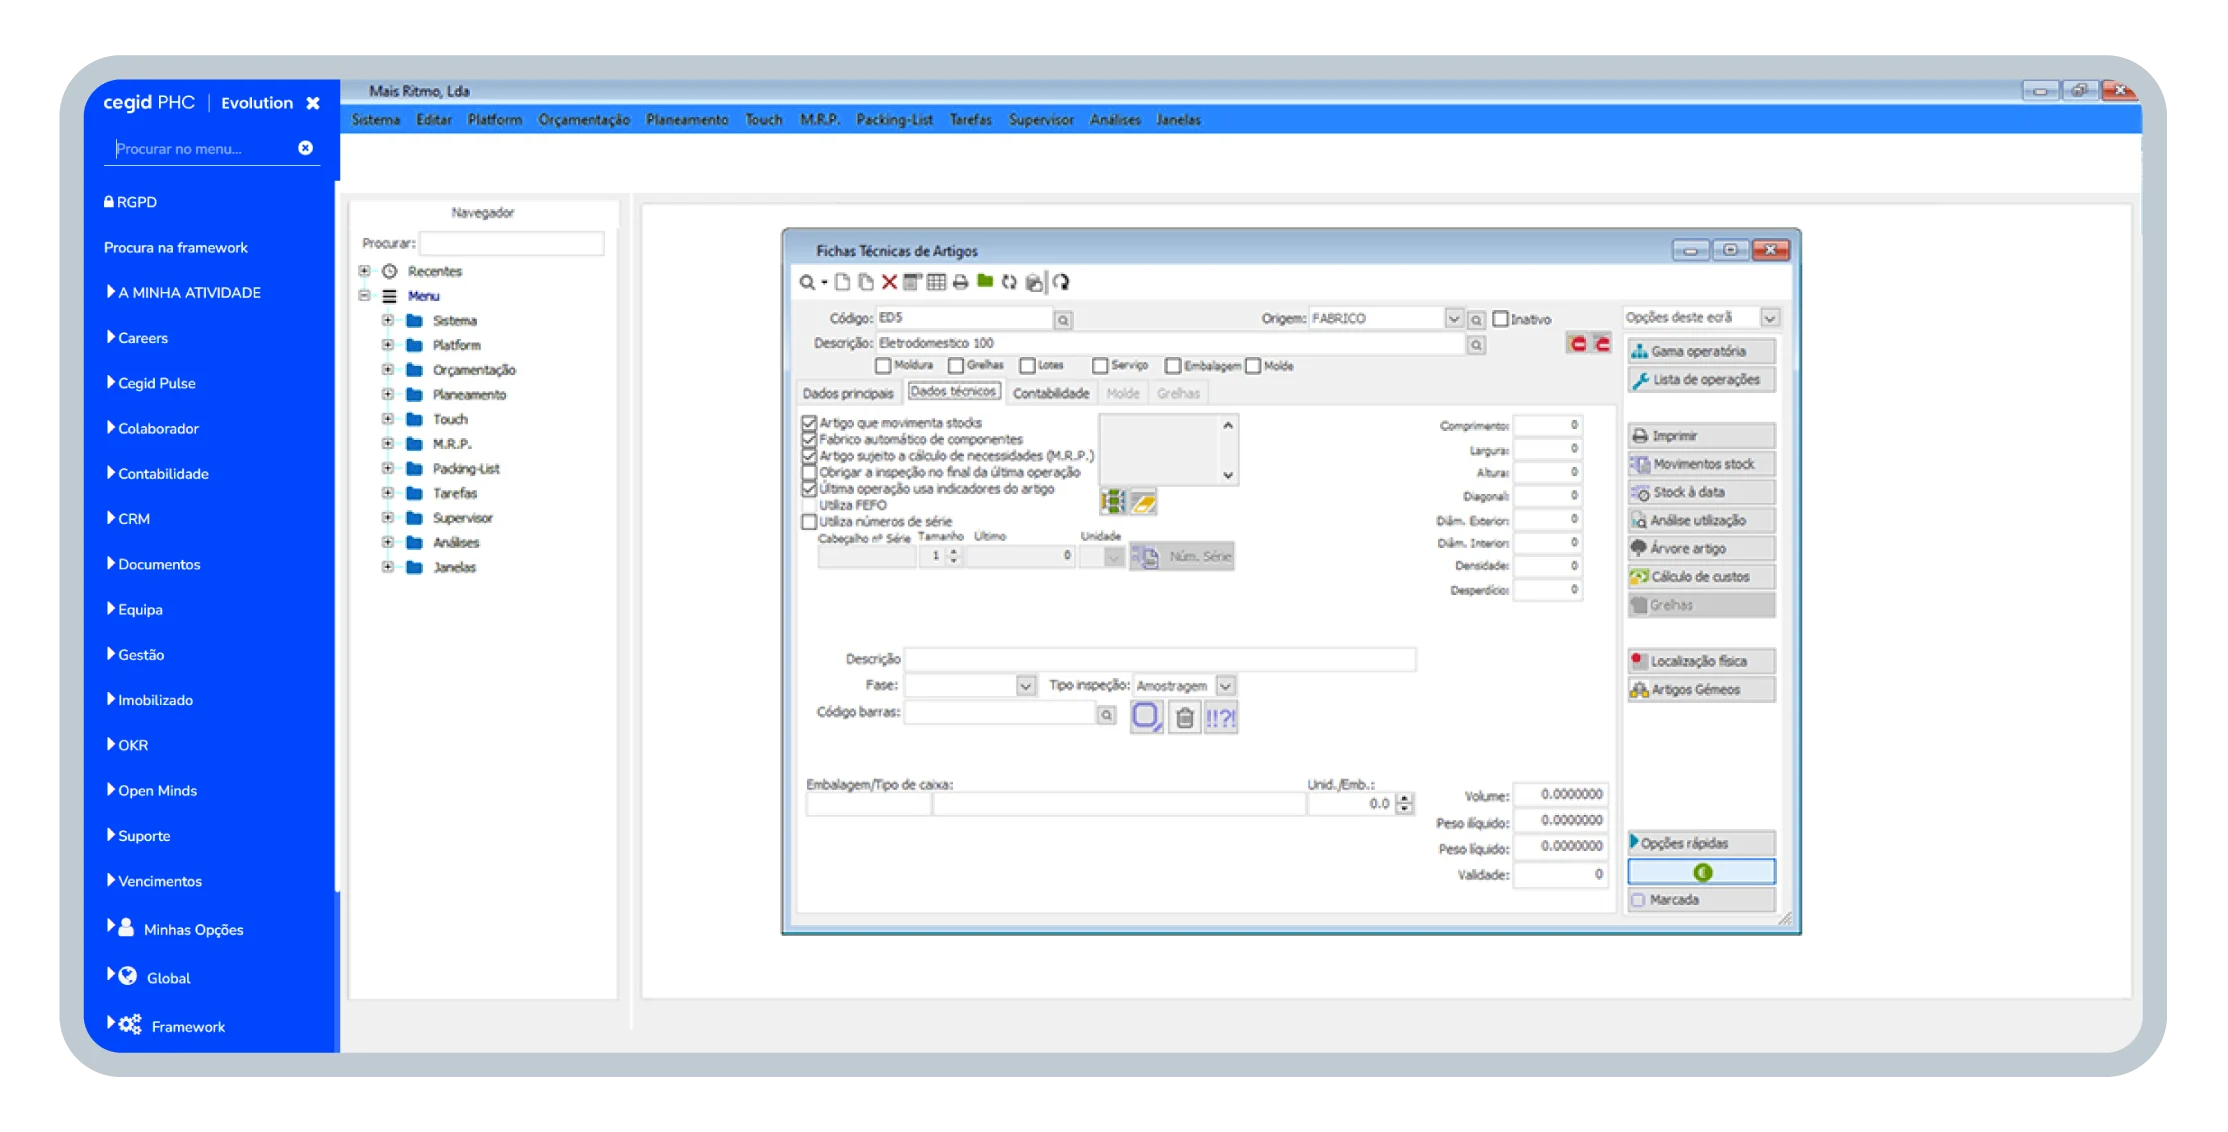Enable the Serviço checkbox
The image size is (2228, 1132).
tap(1100, 366)
